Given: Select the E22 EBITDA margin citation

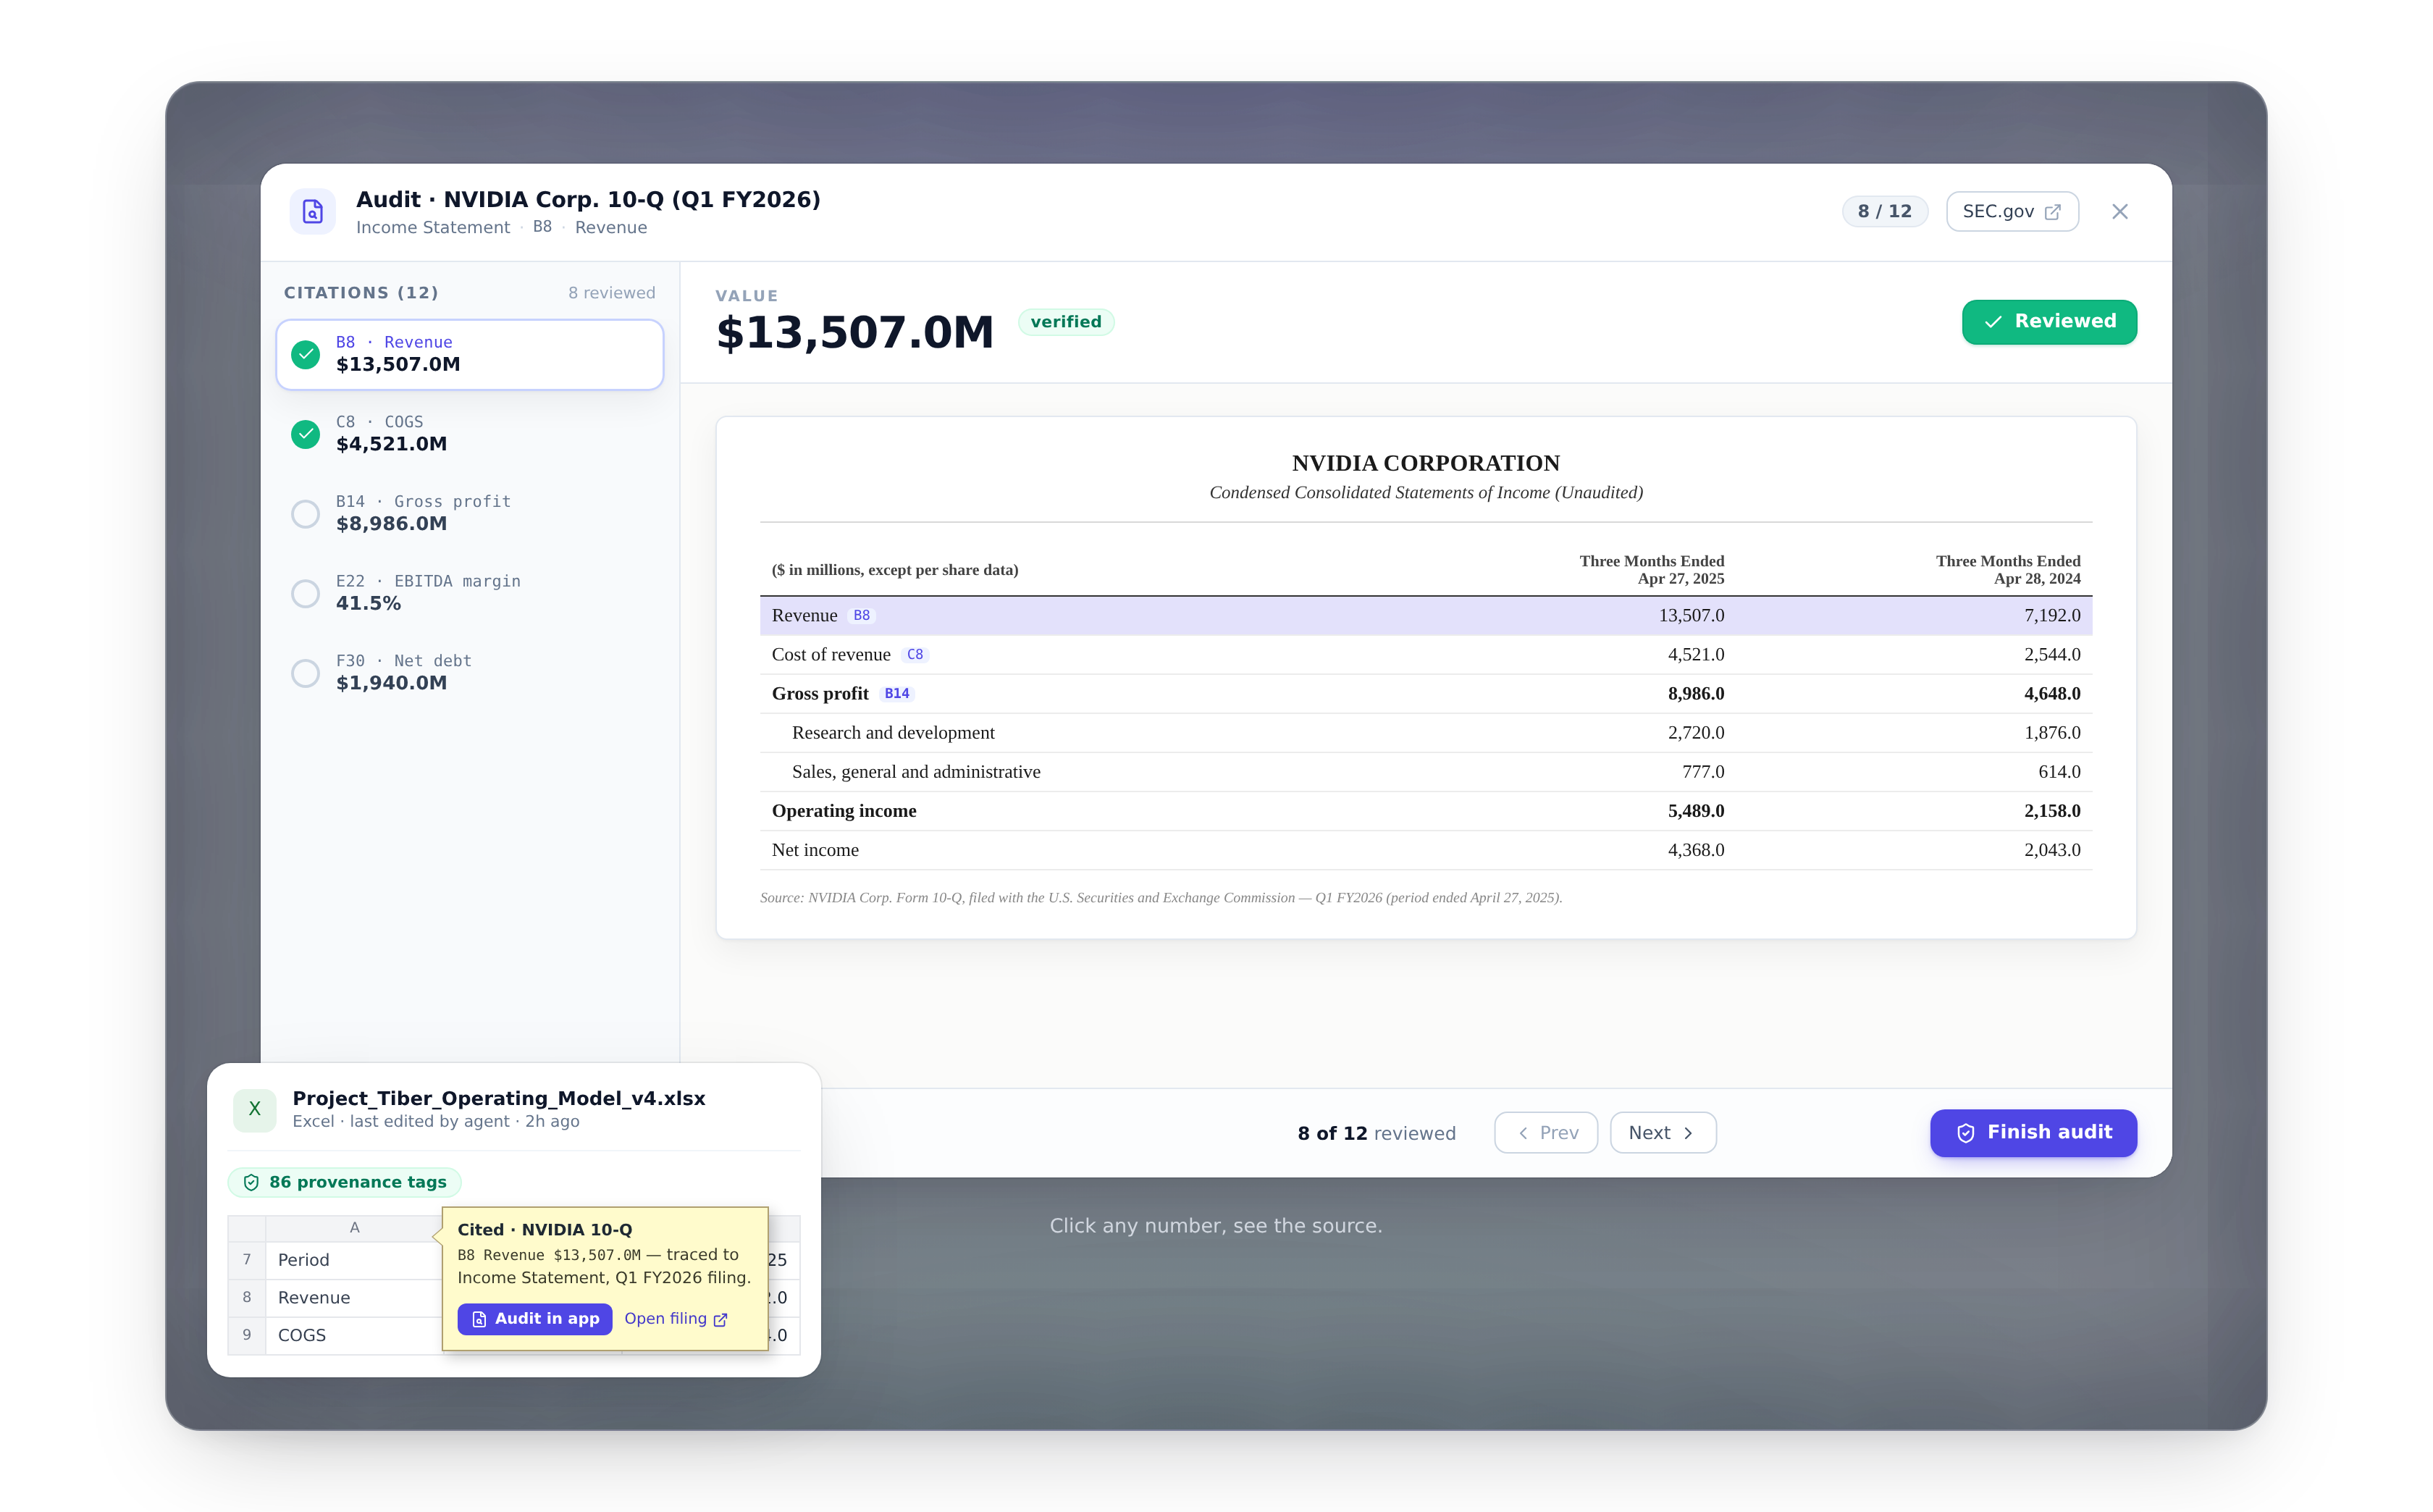Looking at the screenshot, I should tap(470, 593).
